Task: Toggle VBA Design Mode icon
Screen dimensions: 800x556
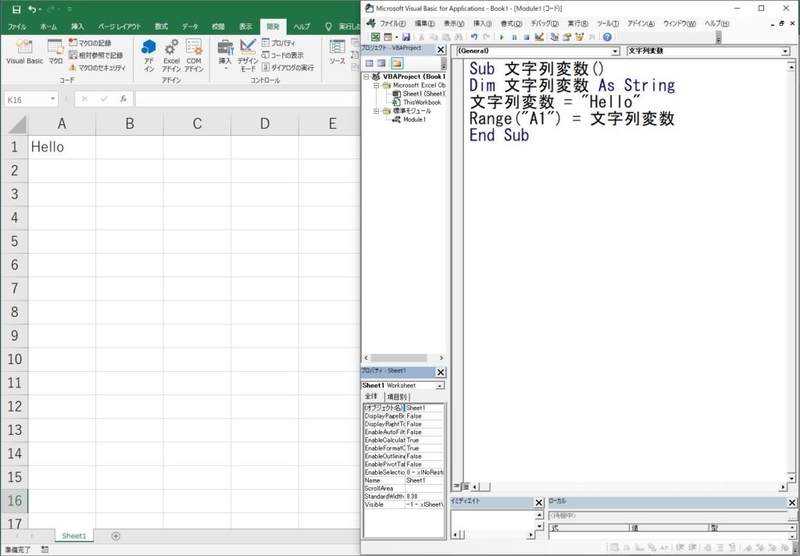Action: pos(539,37)
